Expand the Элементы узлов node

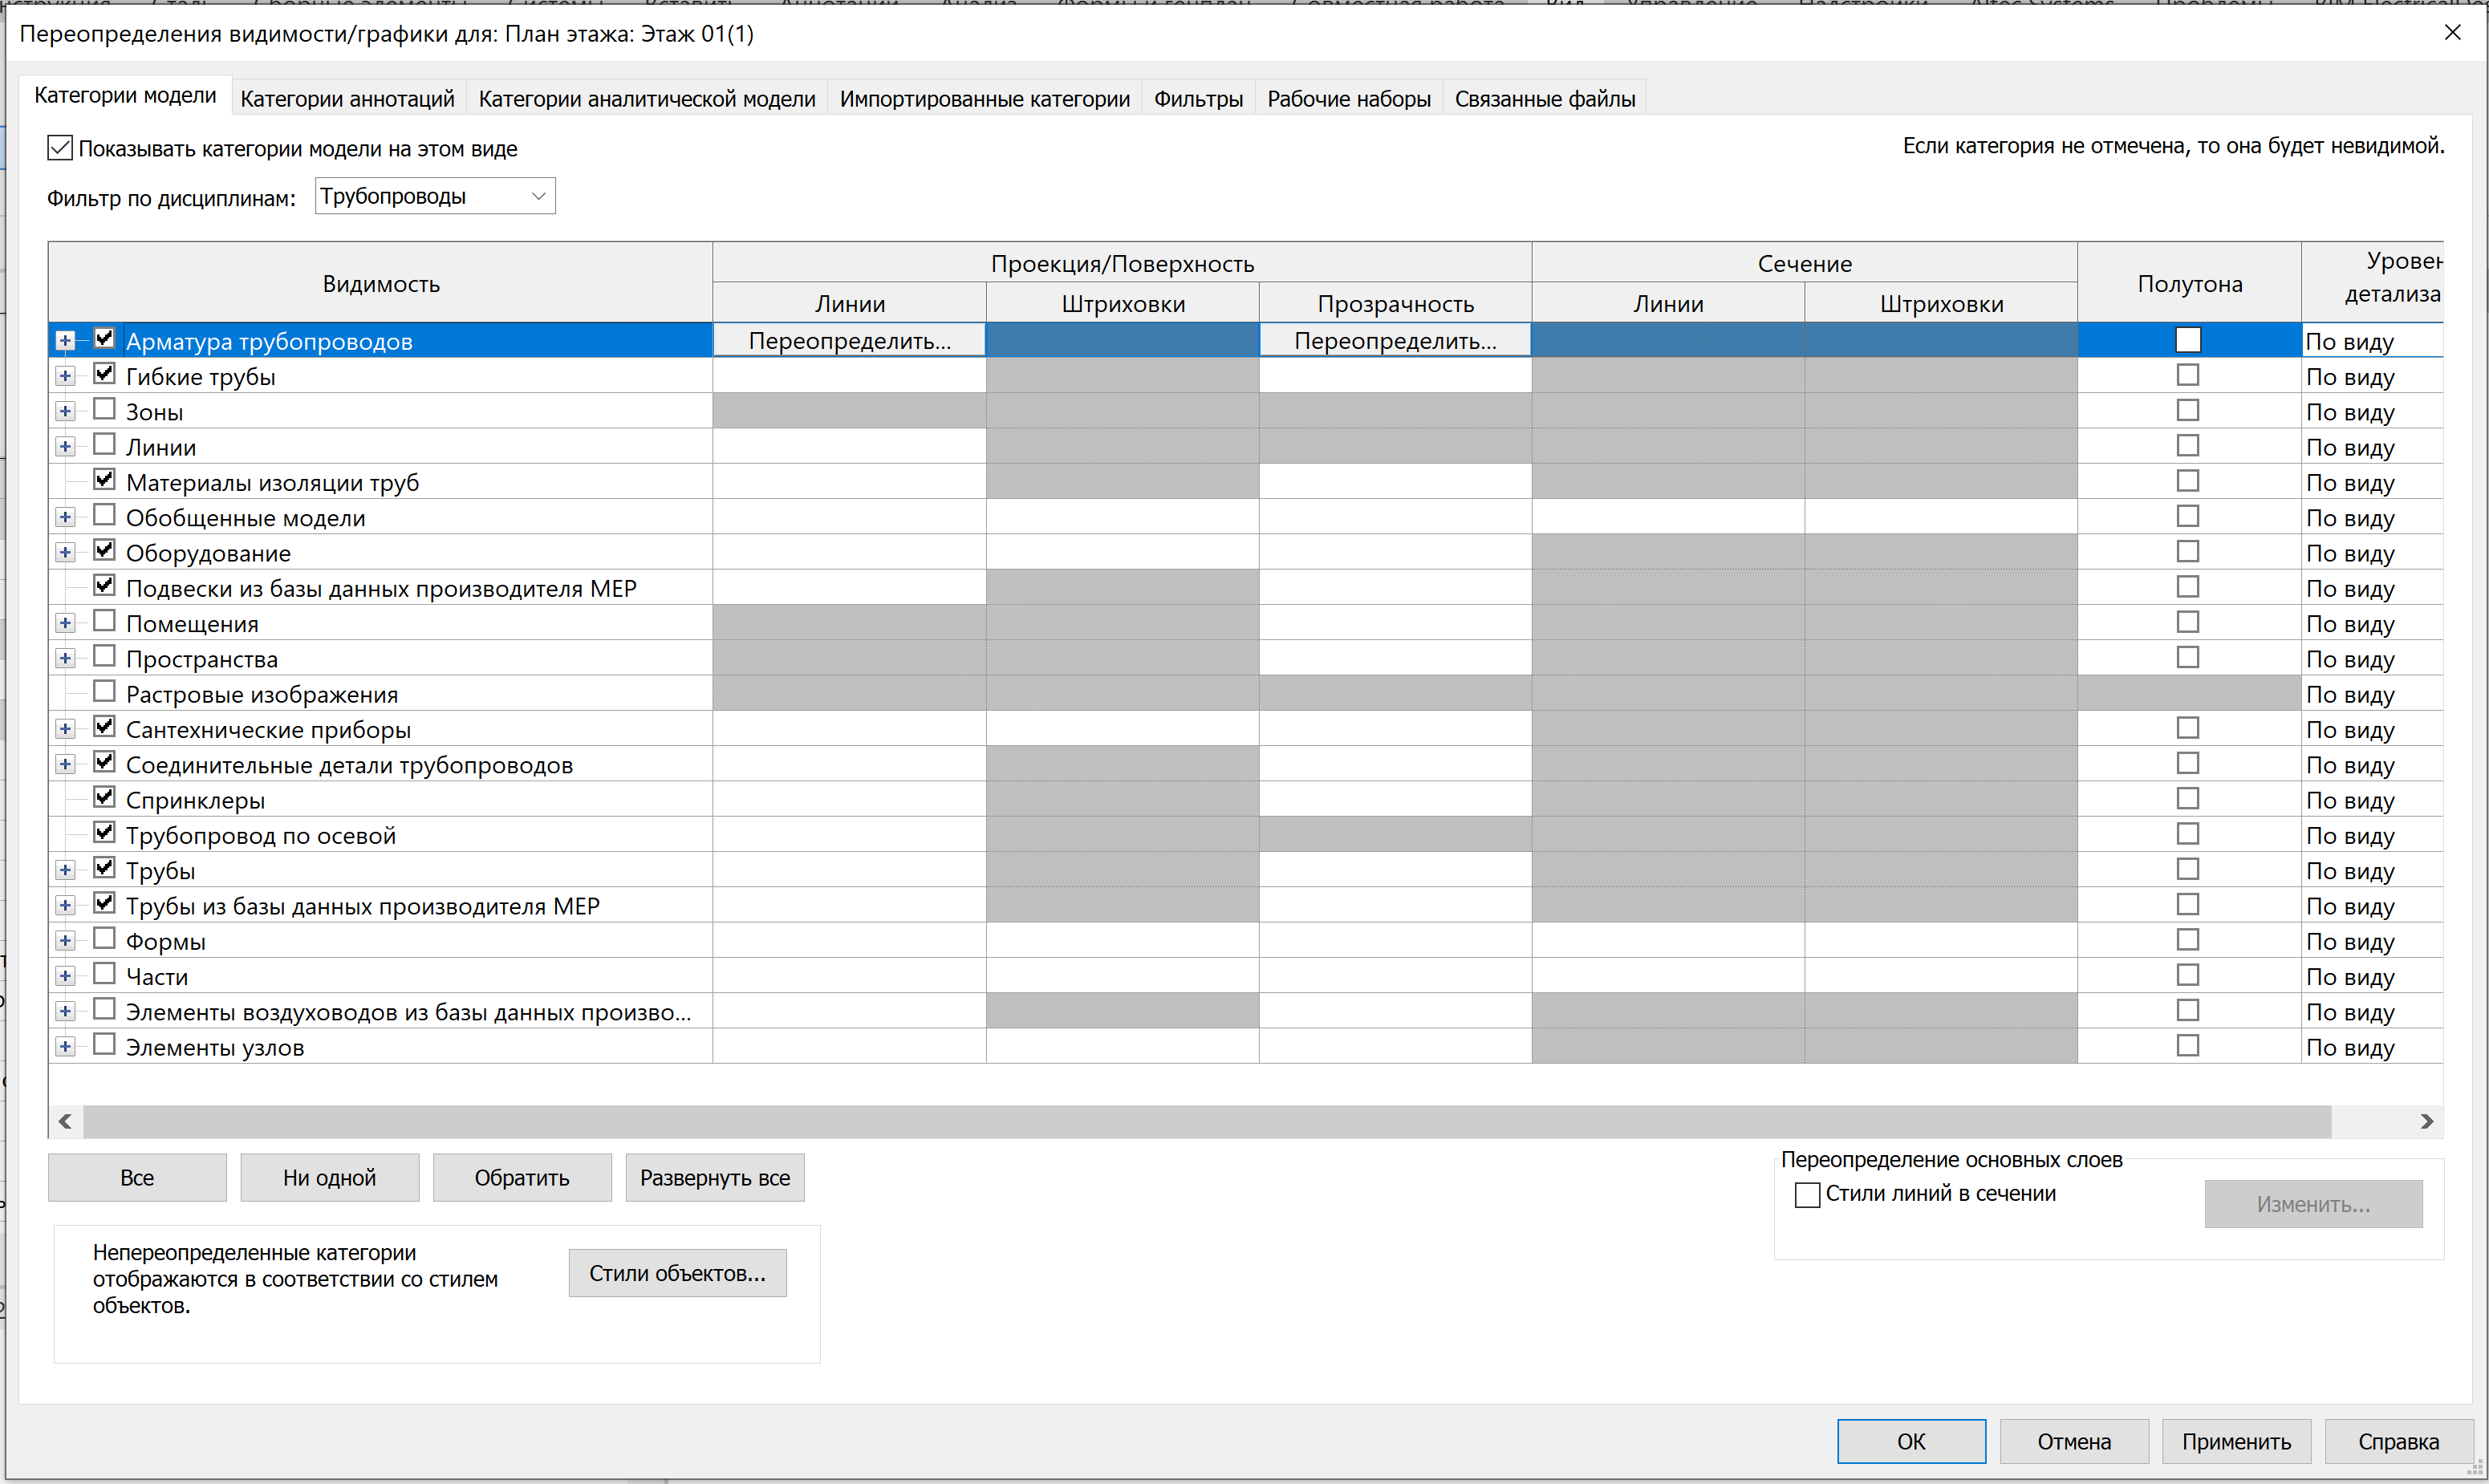pyautogui.click(x=65, y=1047)
